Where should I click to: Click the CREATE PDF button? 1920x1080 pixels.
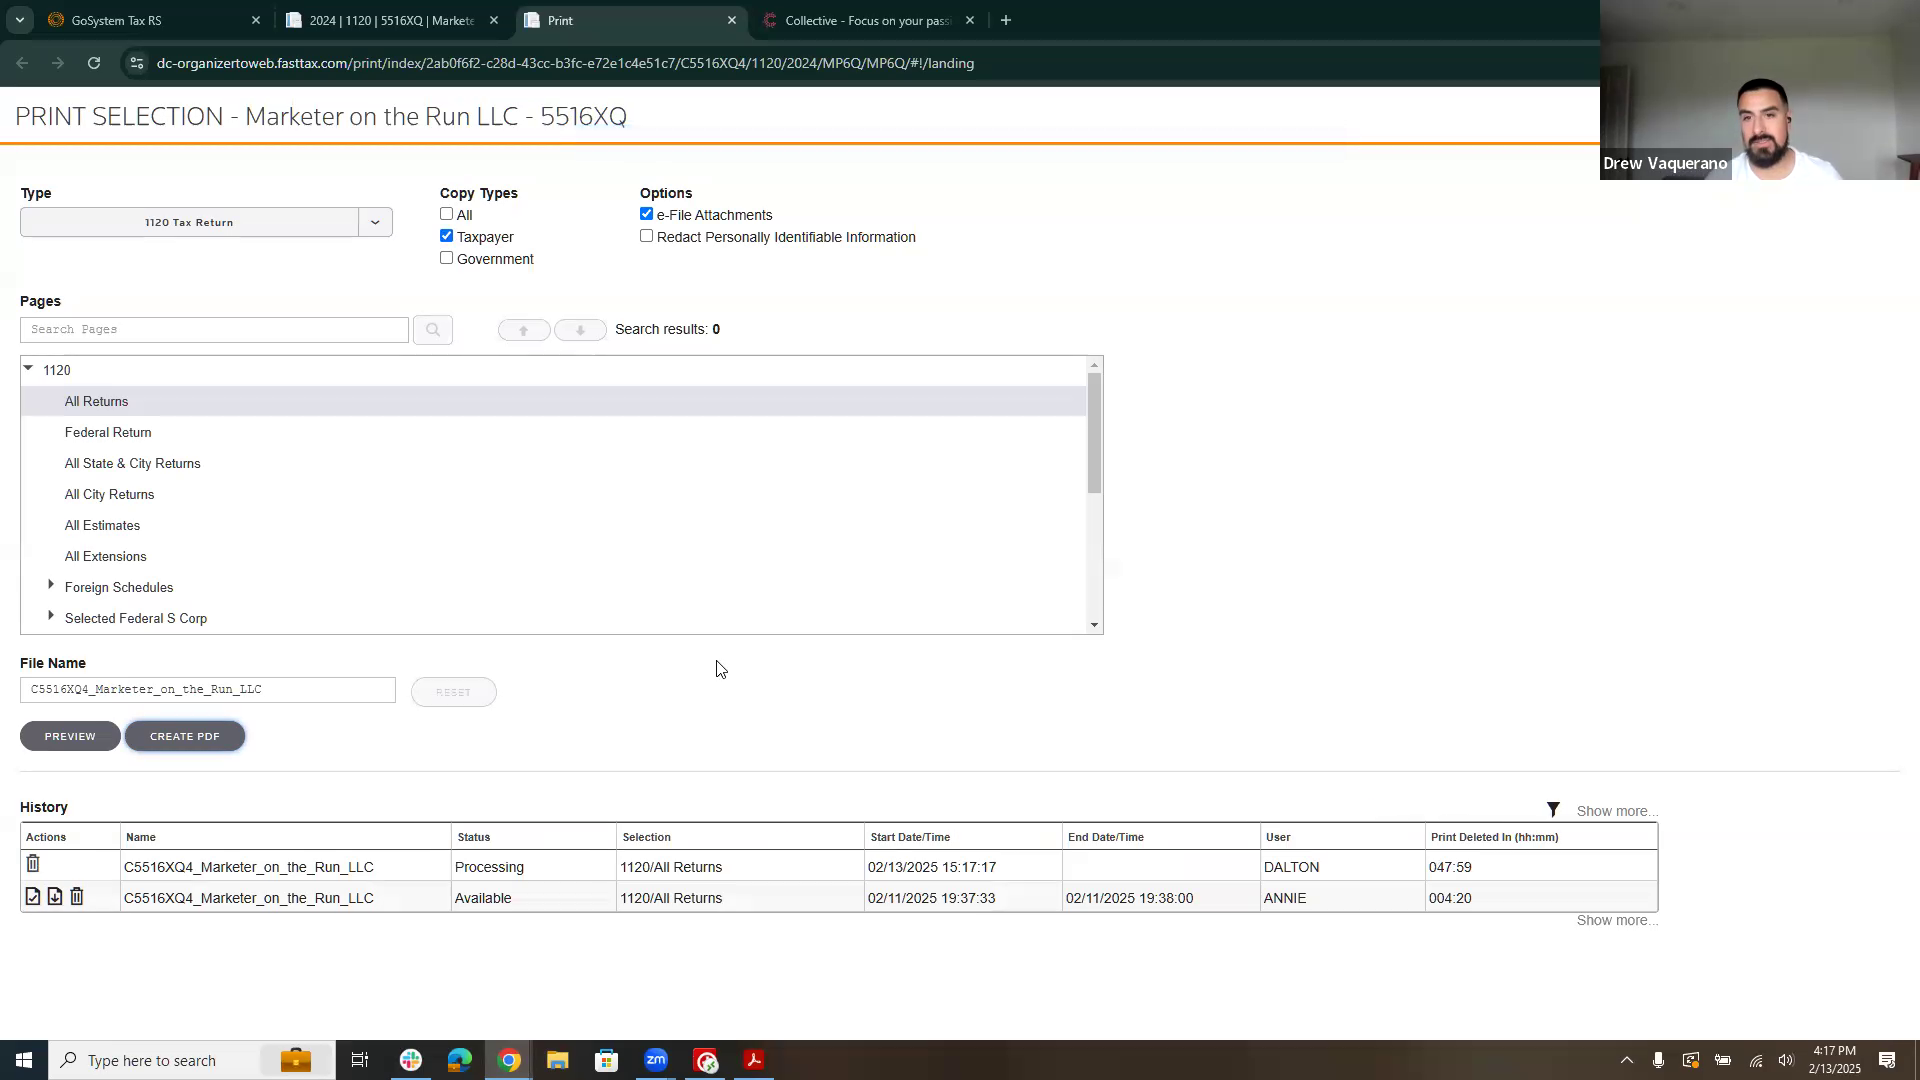[185, 736]
